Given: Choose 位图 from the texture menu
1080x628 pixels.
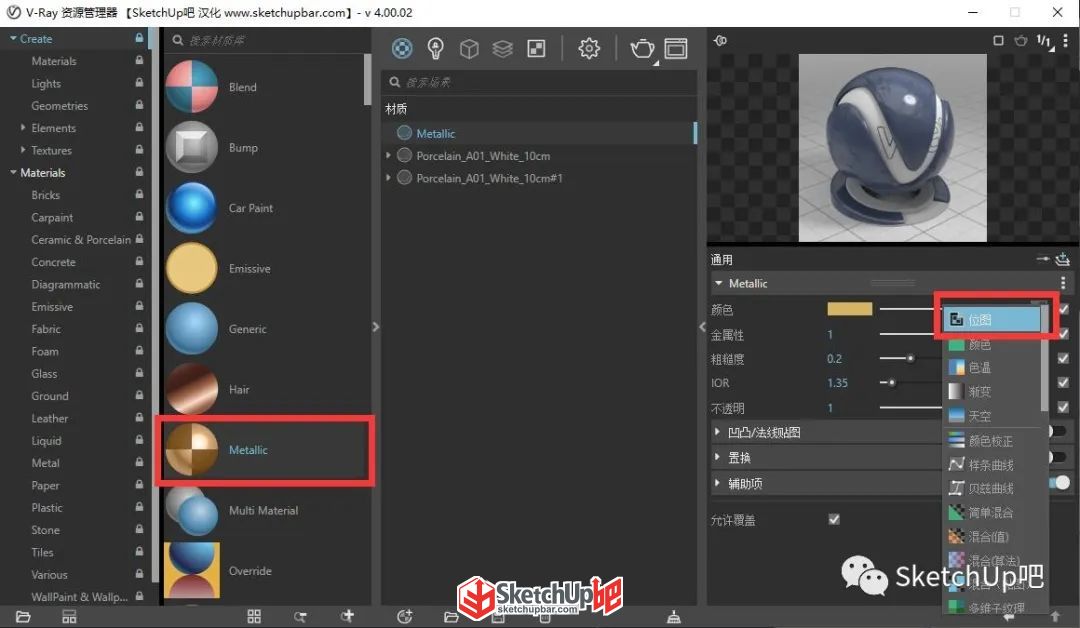Looking at the screenshot, I should click(x=992, y=320).
